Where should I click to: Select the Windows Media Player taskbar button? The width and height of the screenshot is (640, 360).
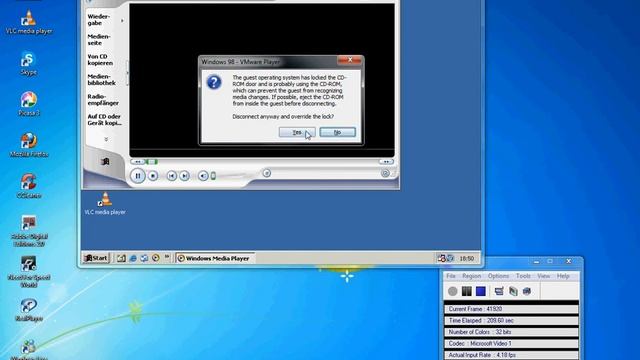point(215,258)
